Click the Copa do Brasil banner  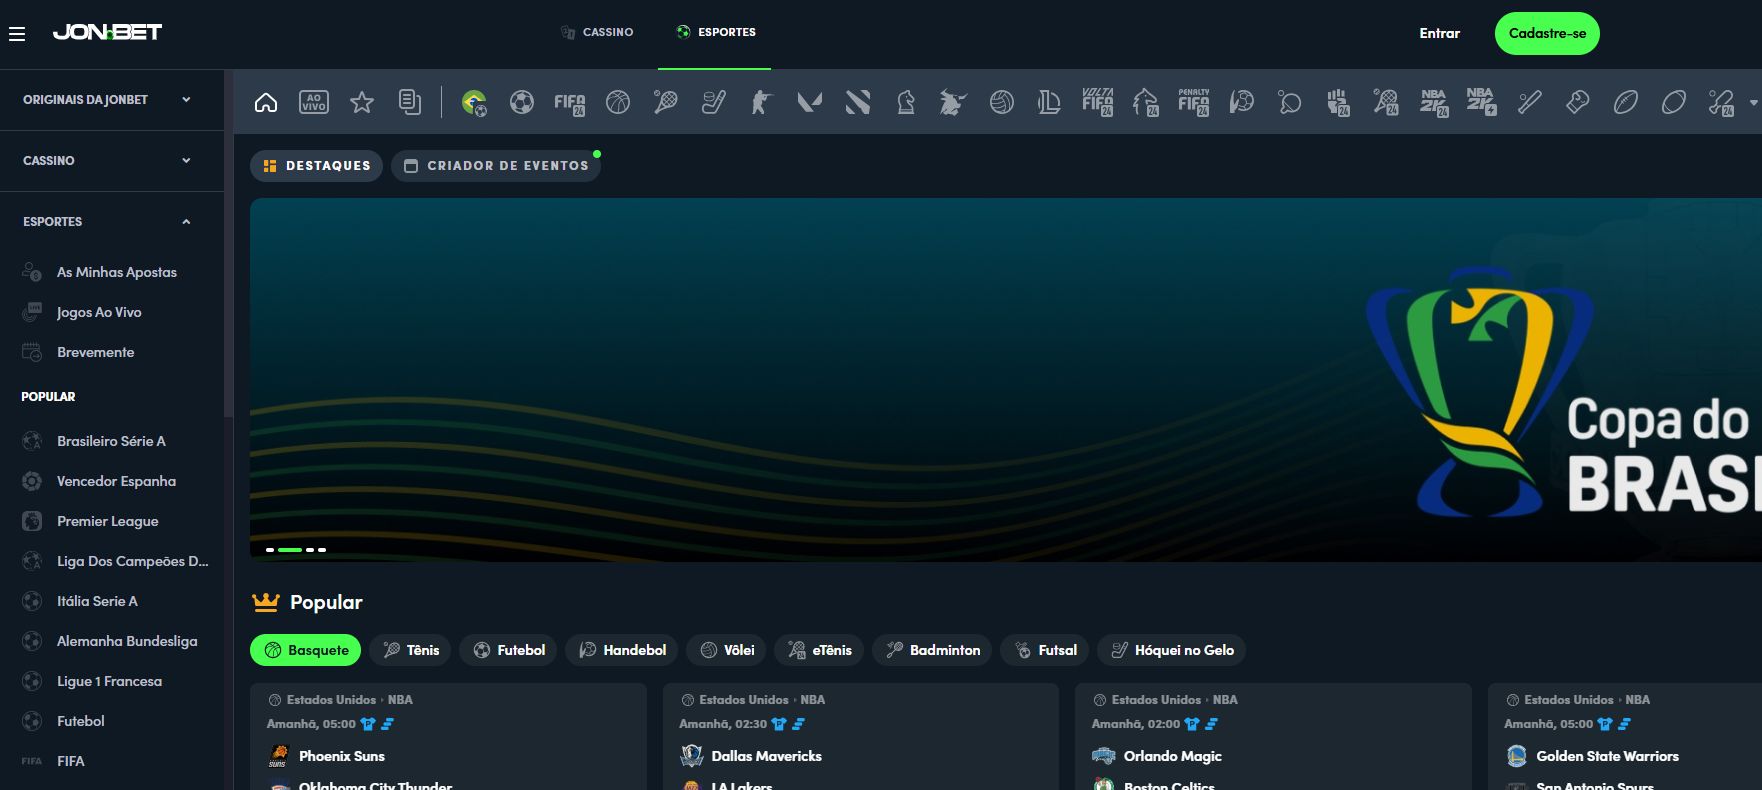[x=1006, y=380]
